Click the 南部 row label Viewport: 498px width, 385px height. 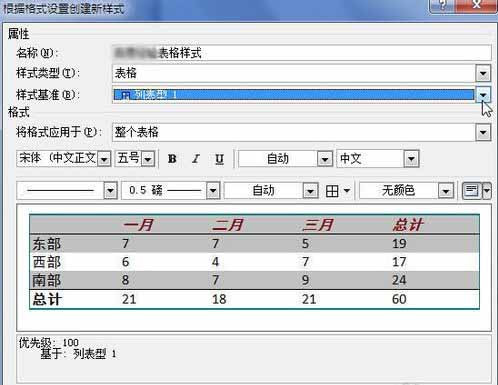(47, 280)
